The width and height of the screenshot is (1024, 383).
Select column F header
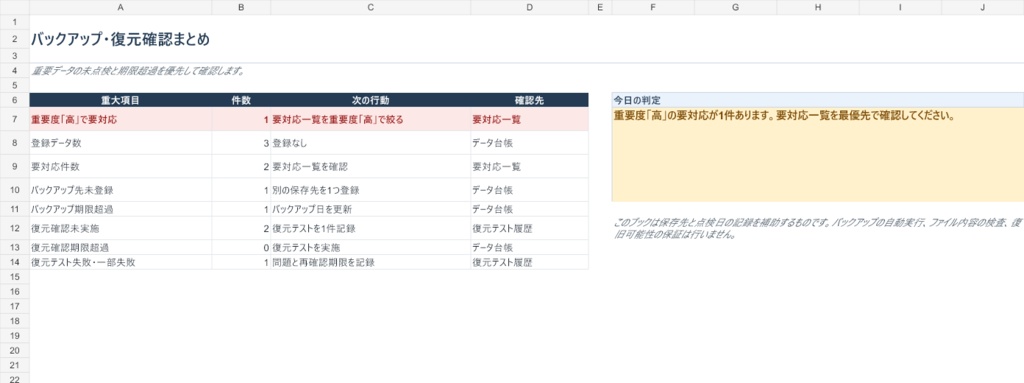click(653, 7)
